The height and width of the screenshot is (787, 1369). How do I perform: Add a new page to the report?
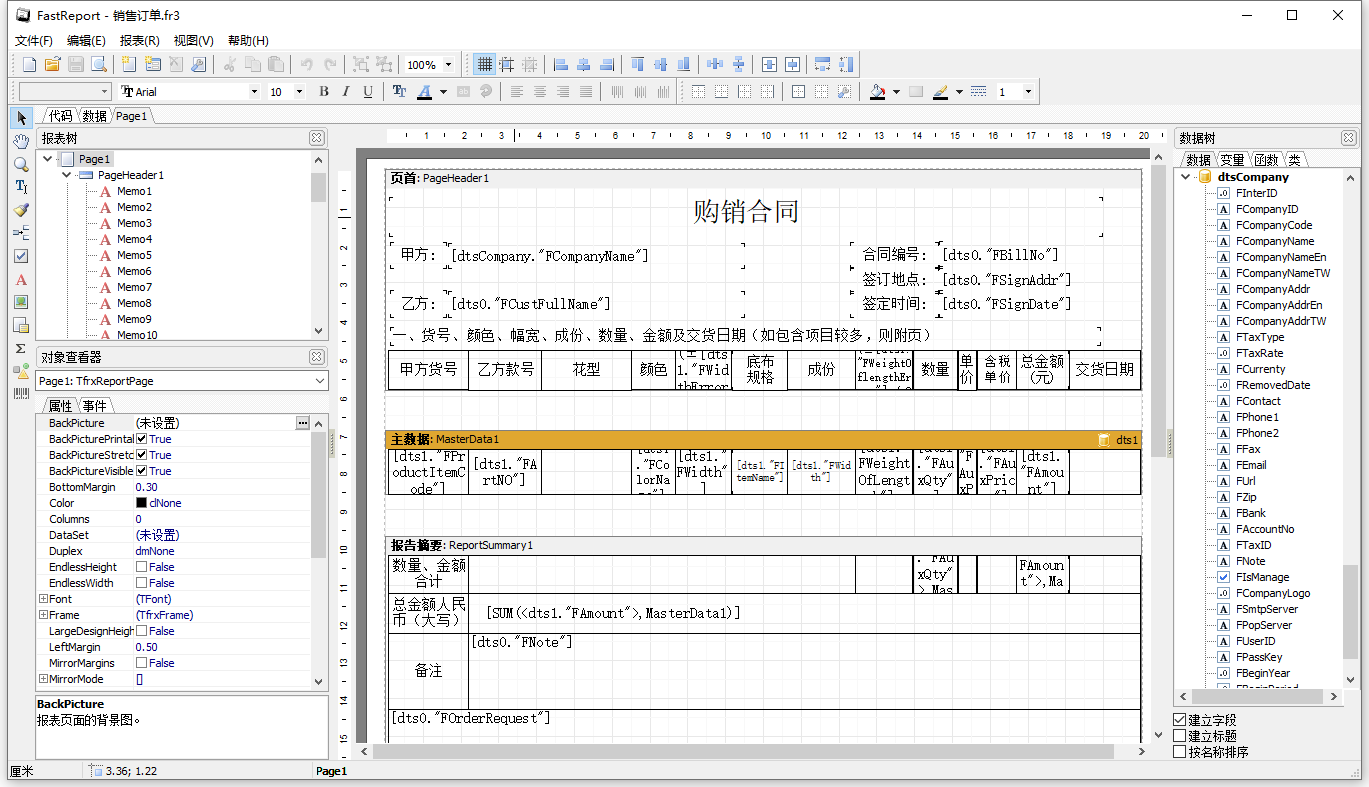tap(129, 64)
